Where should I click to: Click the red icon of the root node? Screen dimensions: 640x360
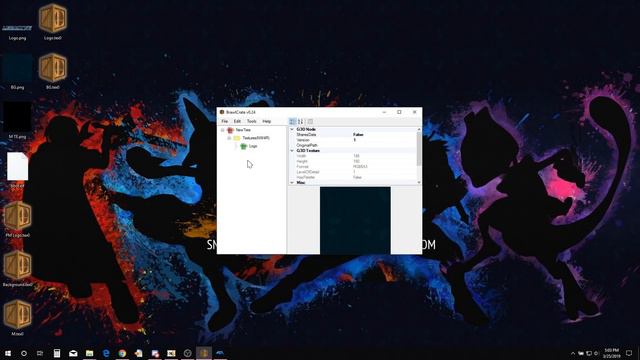pos(230,130)
